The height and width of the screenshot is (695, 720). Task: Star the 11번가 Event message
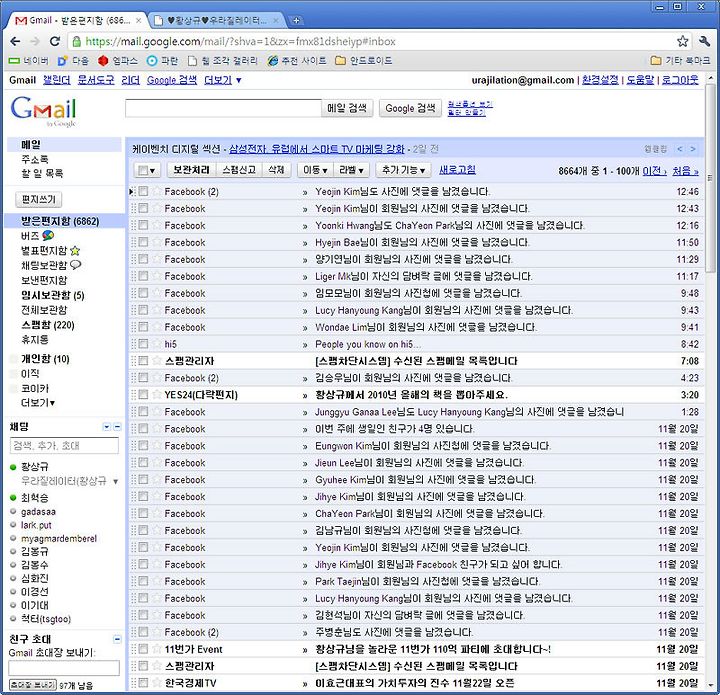pyautogui.click(x=157, y=649)
